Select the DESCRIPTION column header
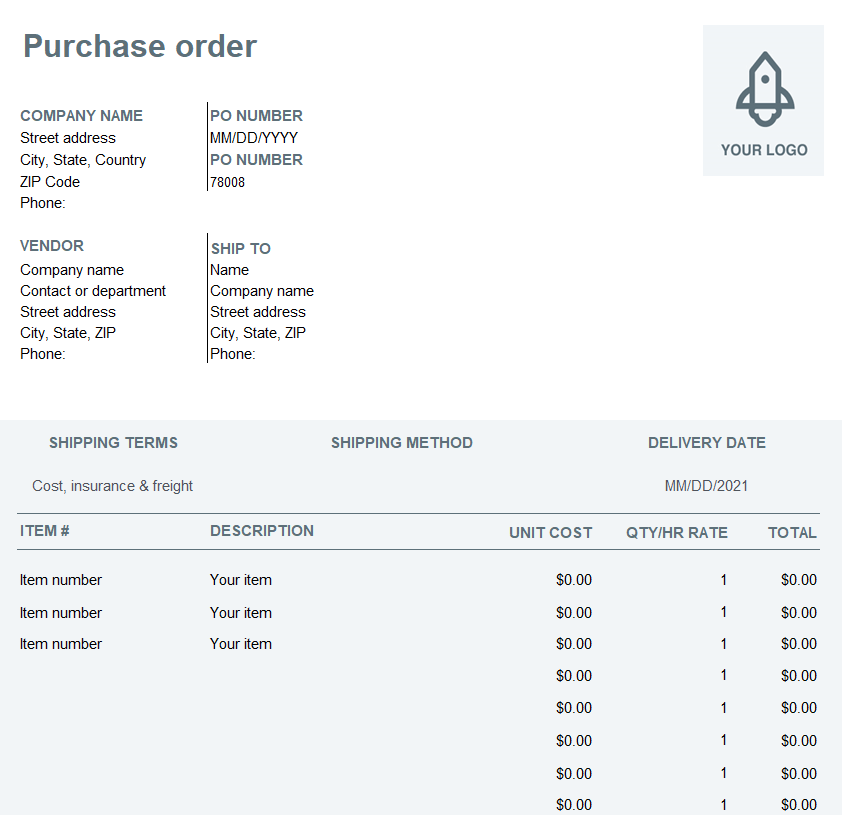842x815 pixels. point(262,531)
